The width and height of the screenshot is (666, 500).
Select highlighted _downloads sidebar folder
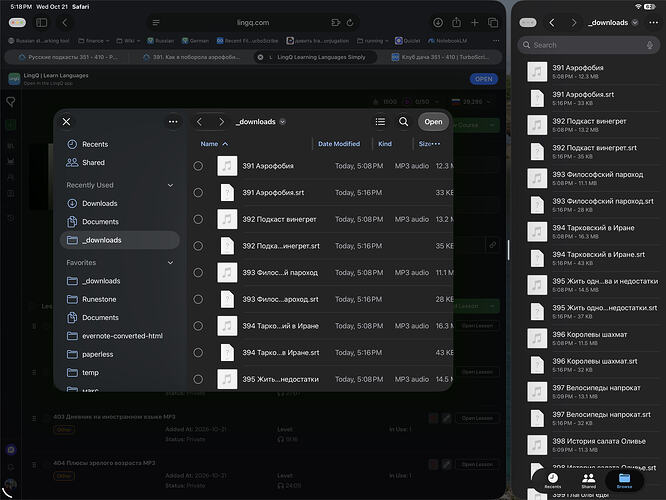119,240
